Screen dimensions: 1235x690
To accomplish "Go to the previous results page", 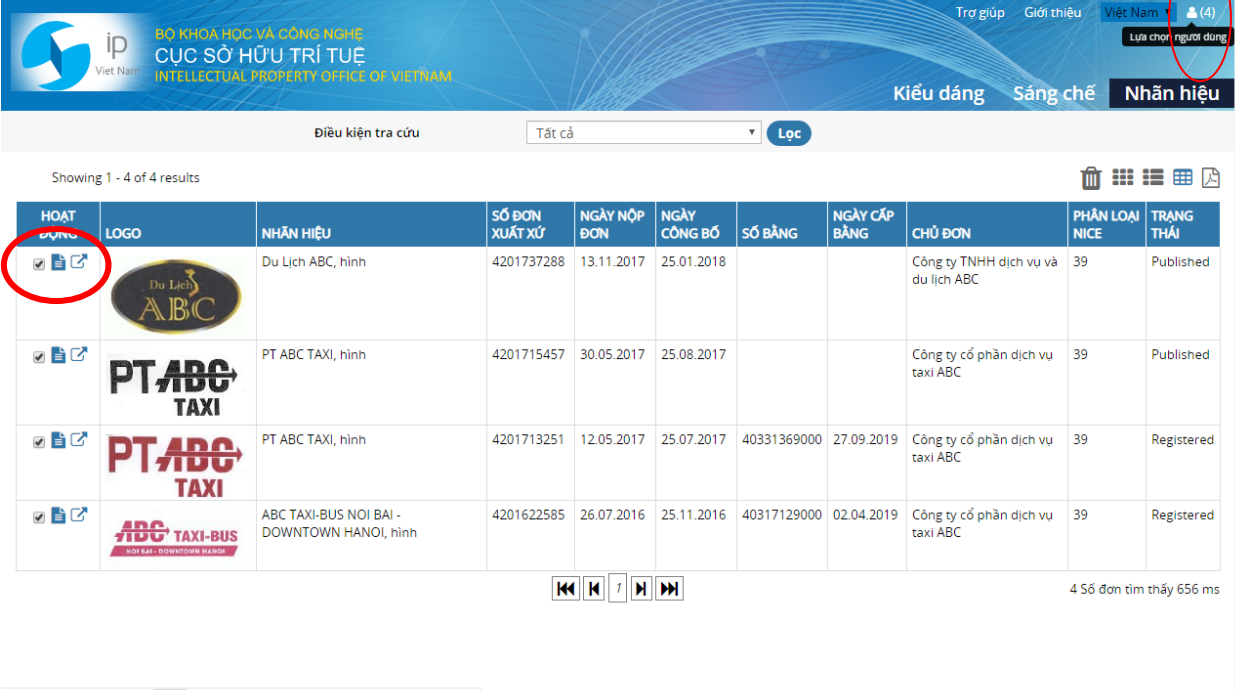I will (594, 589).
